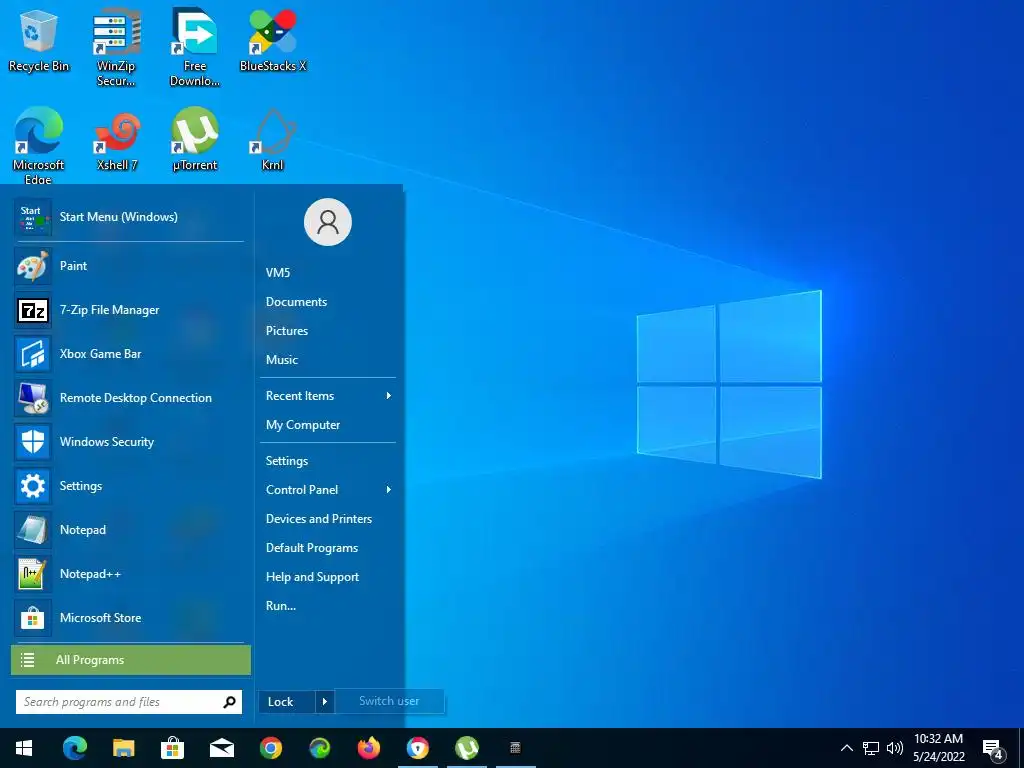Open Microsoft Store from program list
Screen dimensions: 1024x768
pos(129,618)
